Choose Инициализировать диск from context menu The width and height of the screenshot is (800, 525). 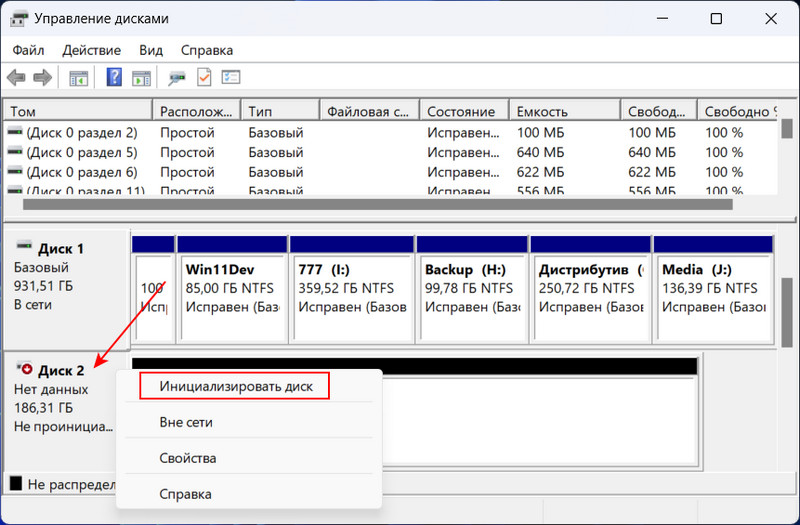[x=235, y=386]
